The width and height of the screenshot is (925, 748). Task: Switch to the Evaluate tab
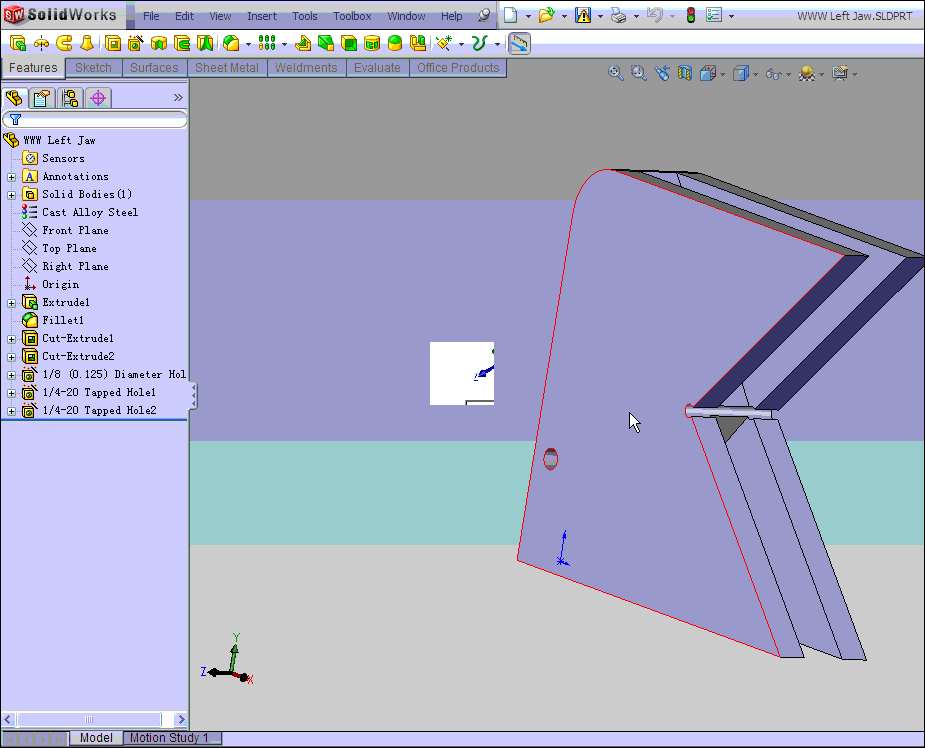tap(378, 68)
